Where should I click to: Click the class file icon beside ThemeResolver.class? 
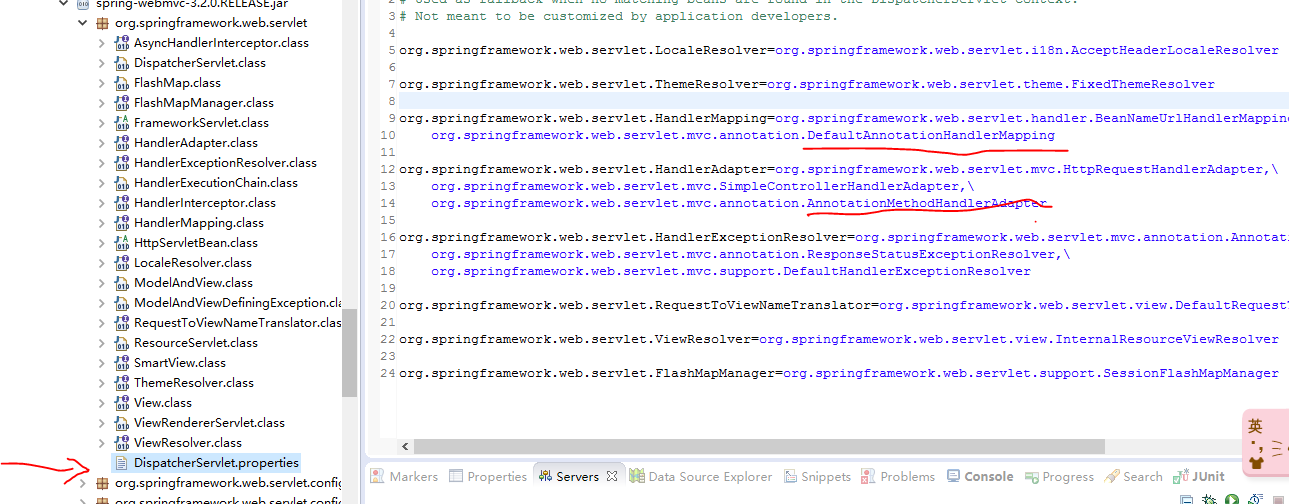[122, 383]
